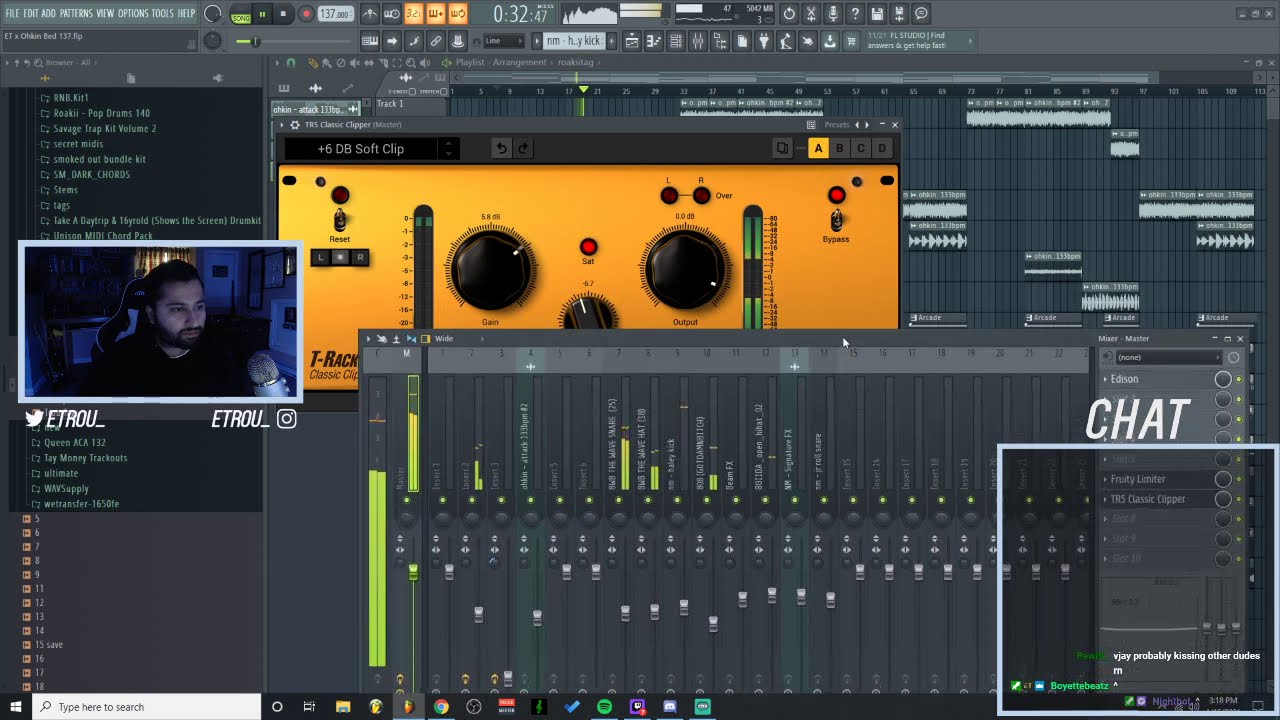Open audio editor scissors icon
The image size is (1280, 720).
(811, 14)
